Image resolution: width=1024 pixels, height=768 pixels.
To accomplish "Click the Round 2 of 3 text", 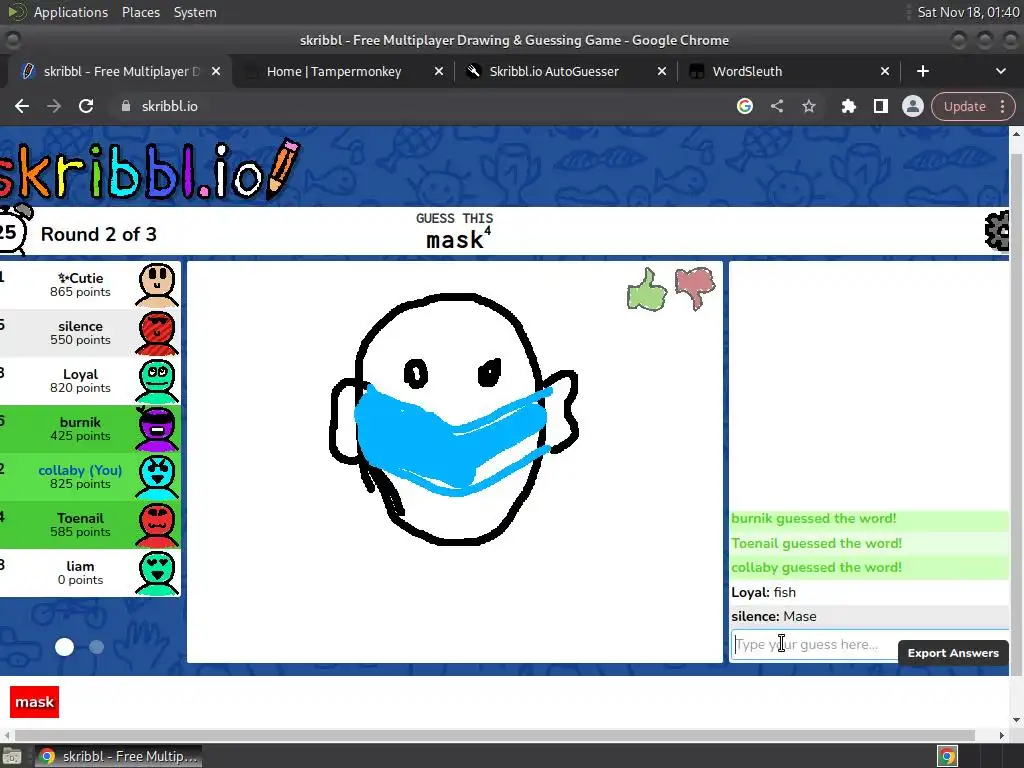I will click(x=99, y=234).
